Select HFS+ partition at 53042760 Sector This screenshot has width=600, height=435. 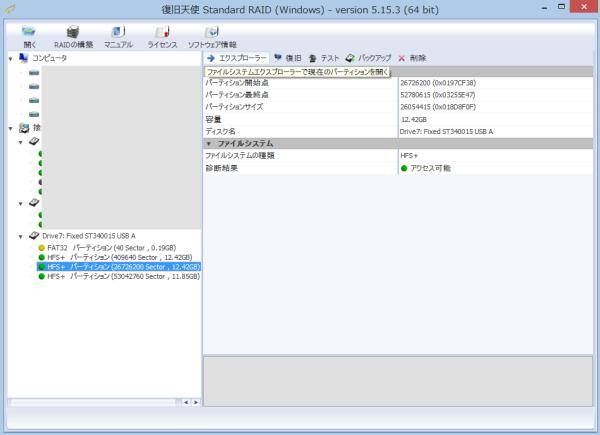[122, 277]
